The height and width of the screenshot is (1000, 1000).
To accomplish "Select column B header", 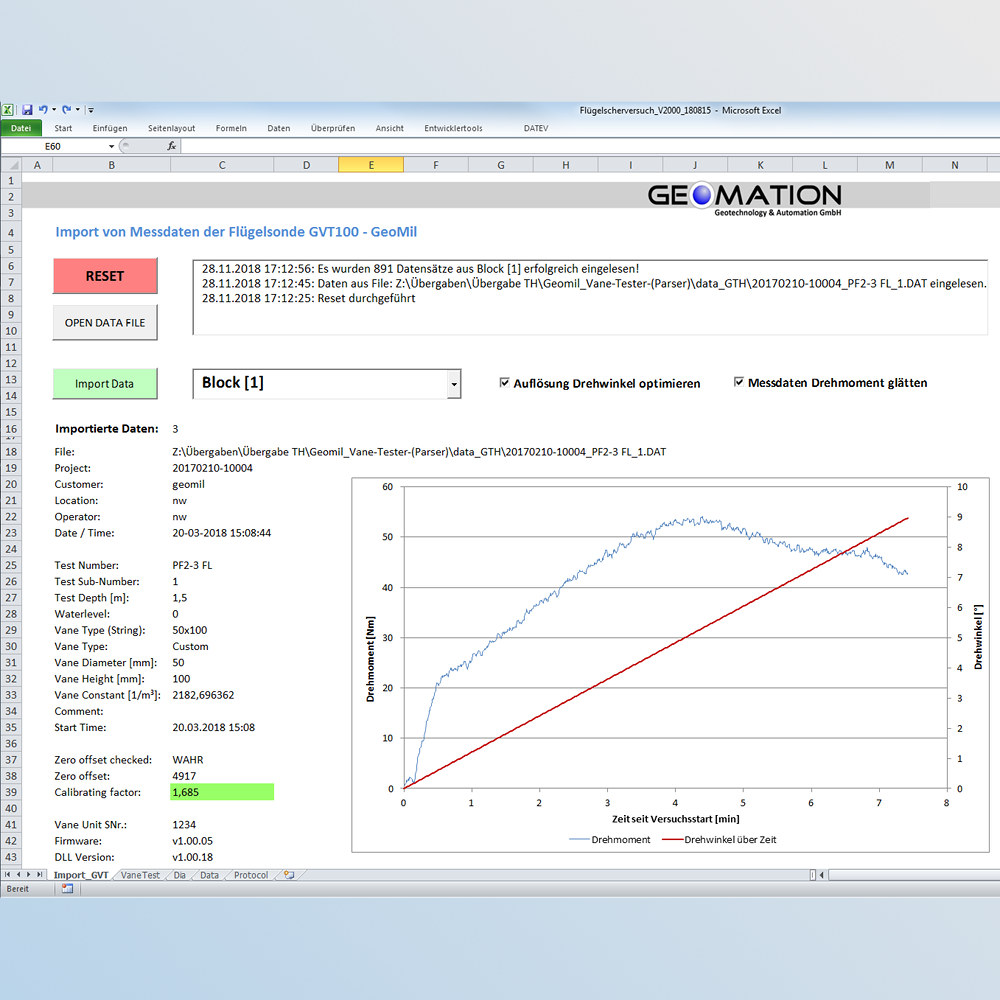I will (x=112, y=165).
